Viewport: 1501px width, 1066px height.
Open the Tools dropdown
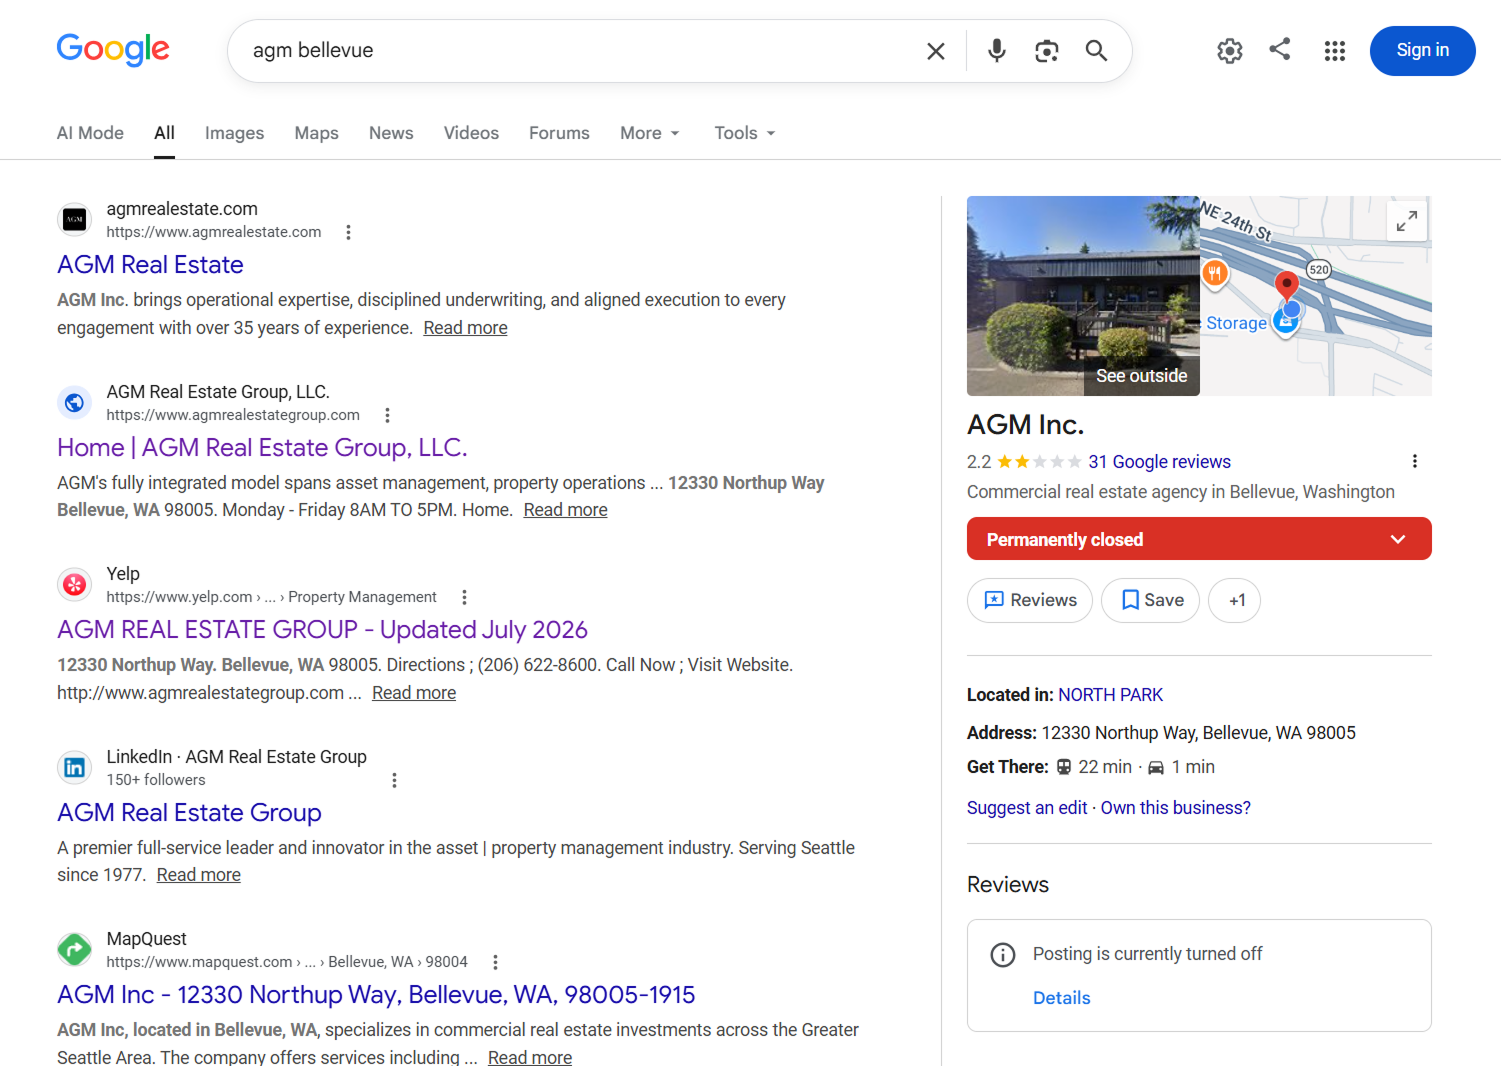[x=745, y=133]
